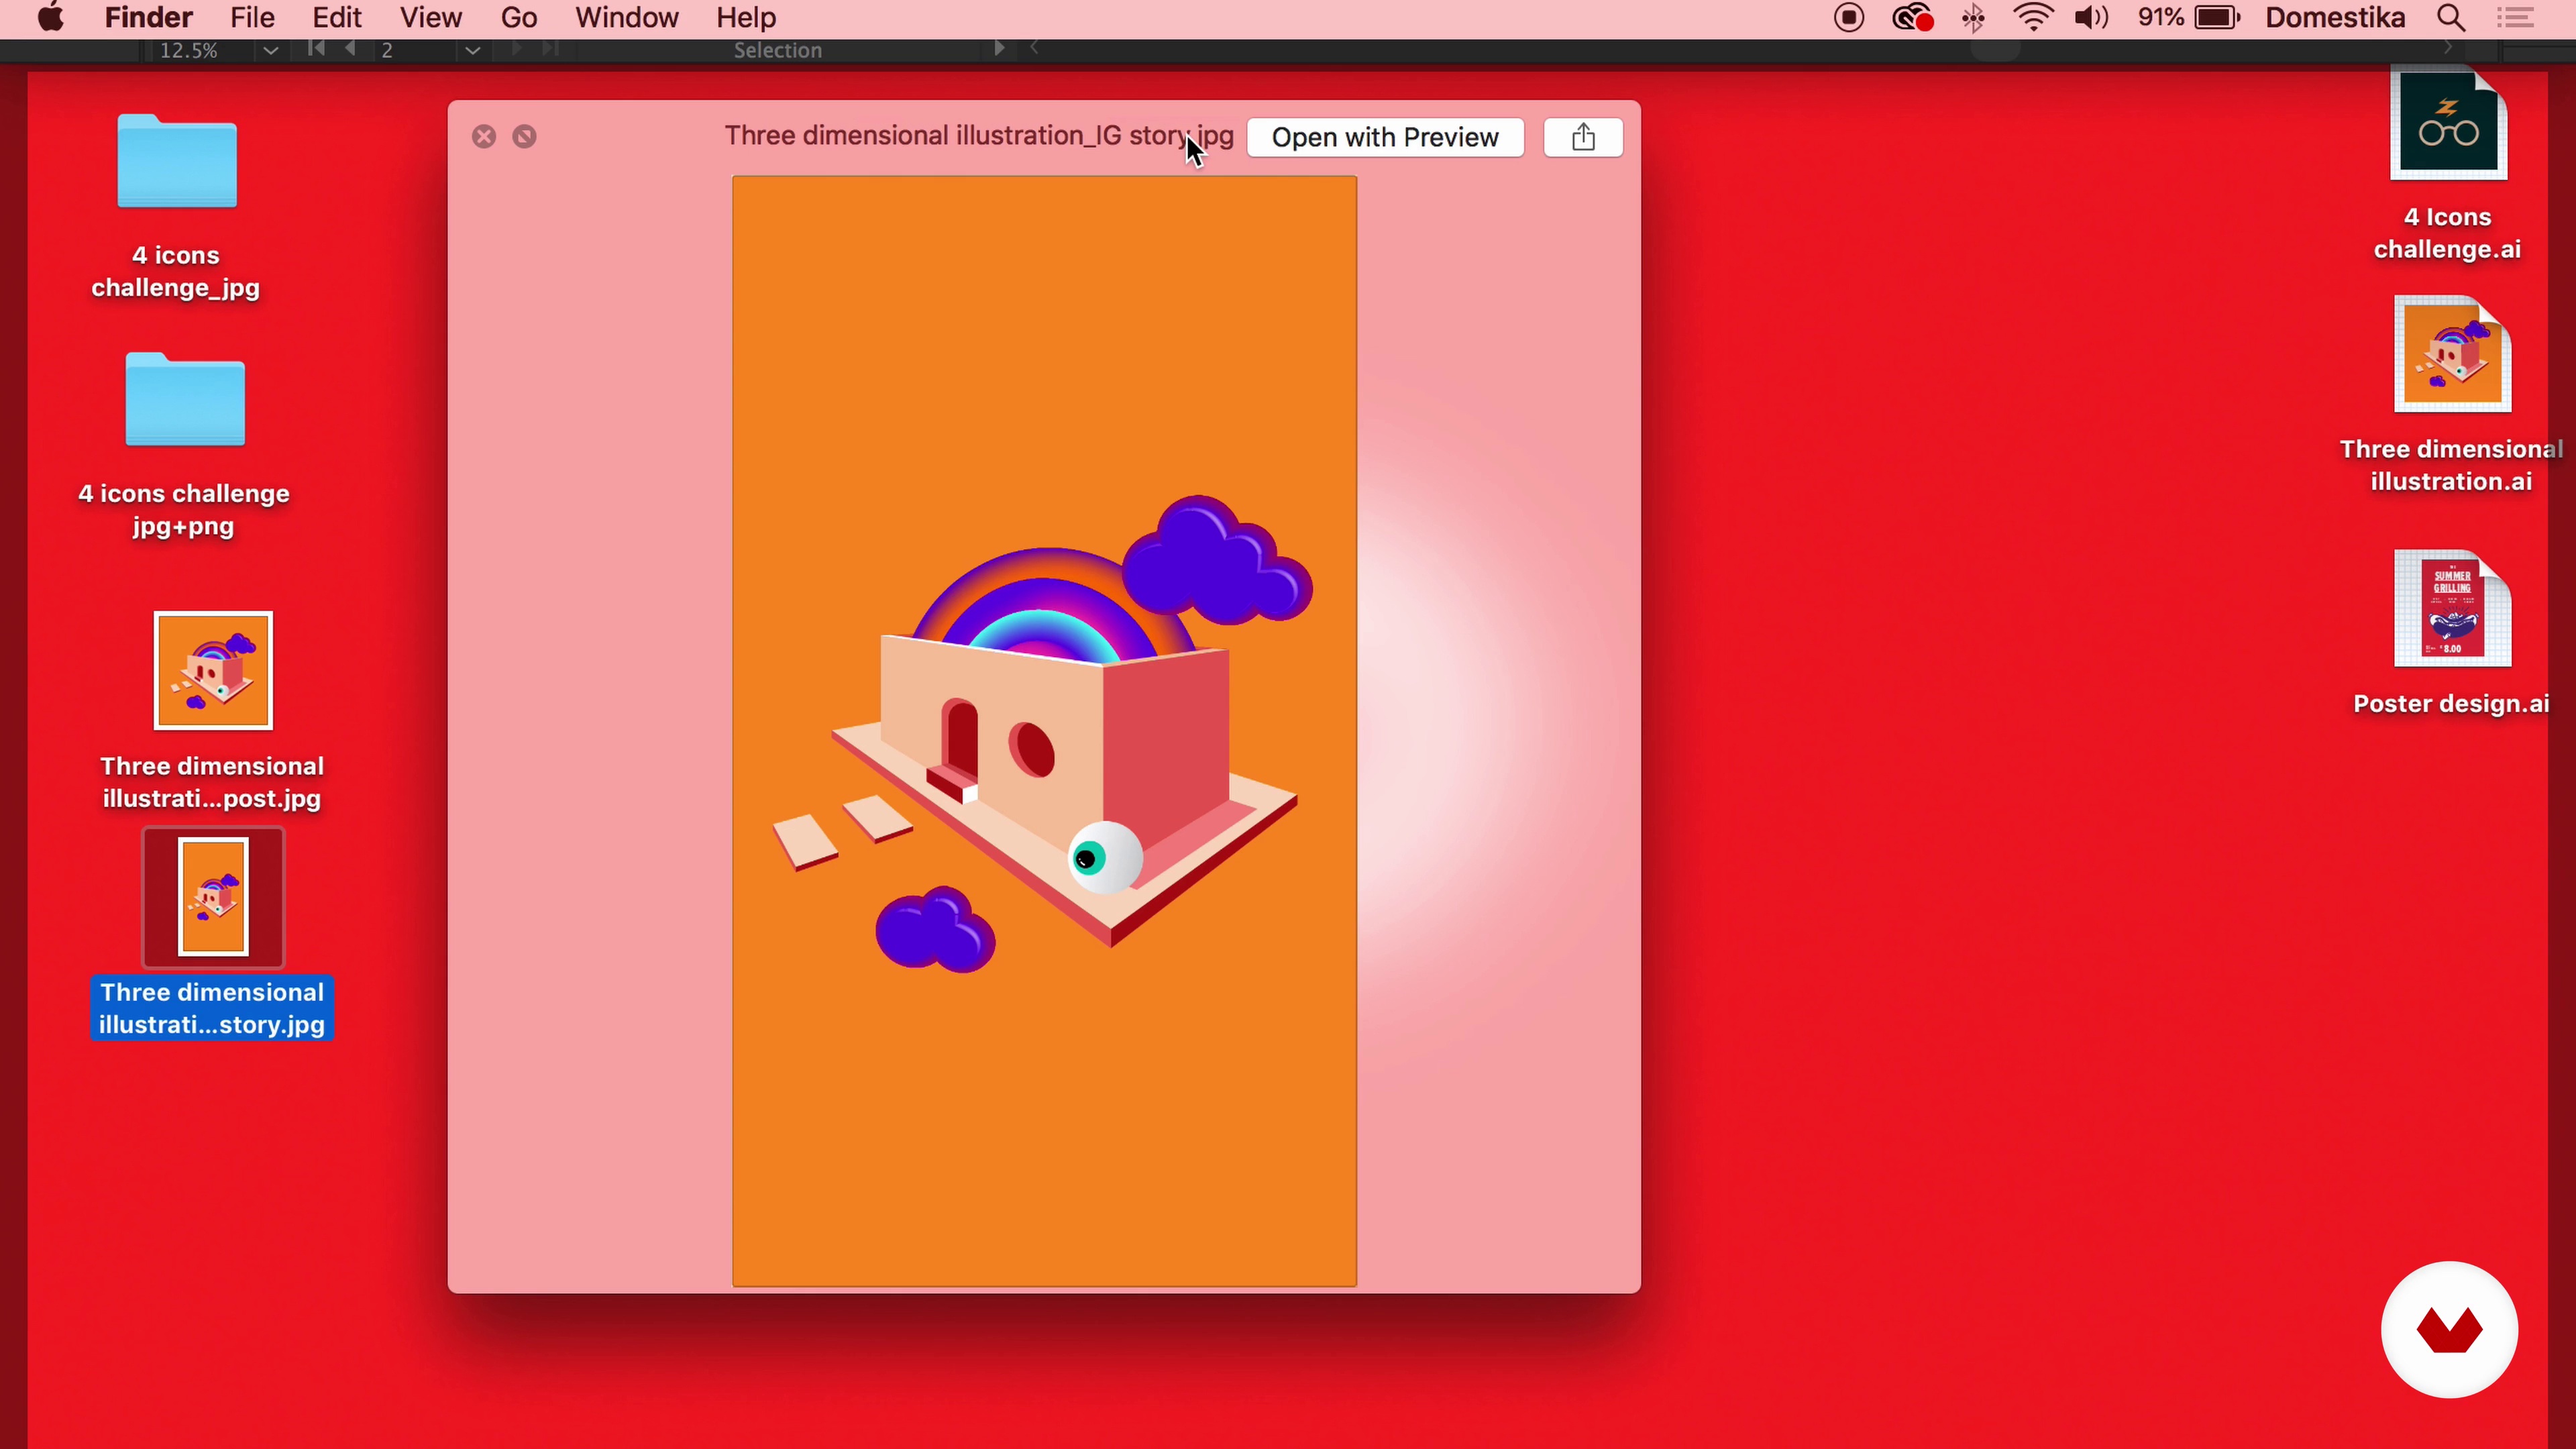Click the volume speaker icon
The height and width of the screenshot is (1449, 2576).
pyautogui.click(x=2091, y=18)
